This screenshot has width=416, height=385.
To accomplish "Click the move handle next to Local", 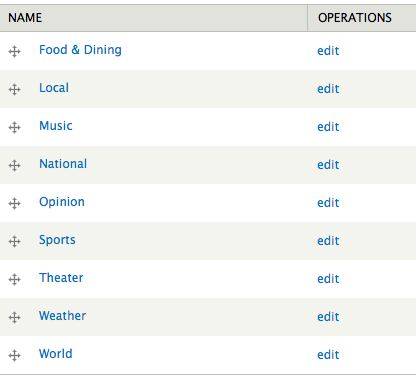I will coord(14,90).
